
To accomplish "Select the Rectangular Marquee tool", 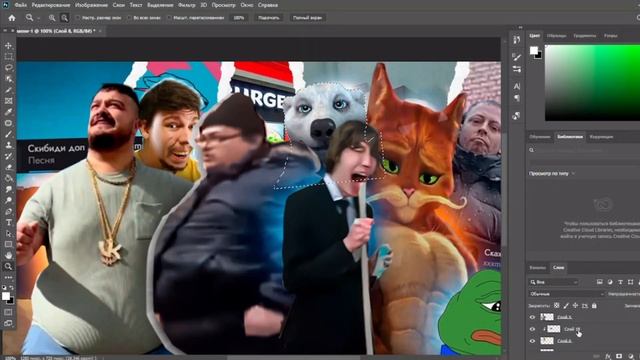I will point(9,56).
